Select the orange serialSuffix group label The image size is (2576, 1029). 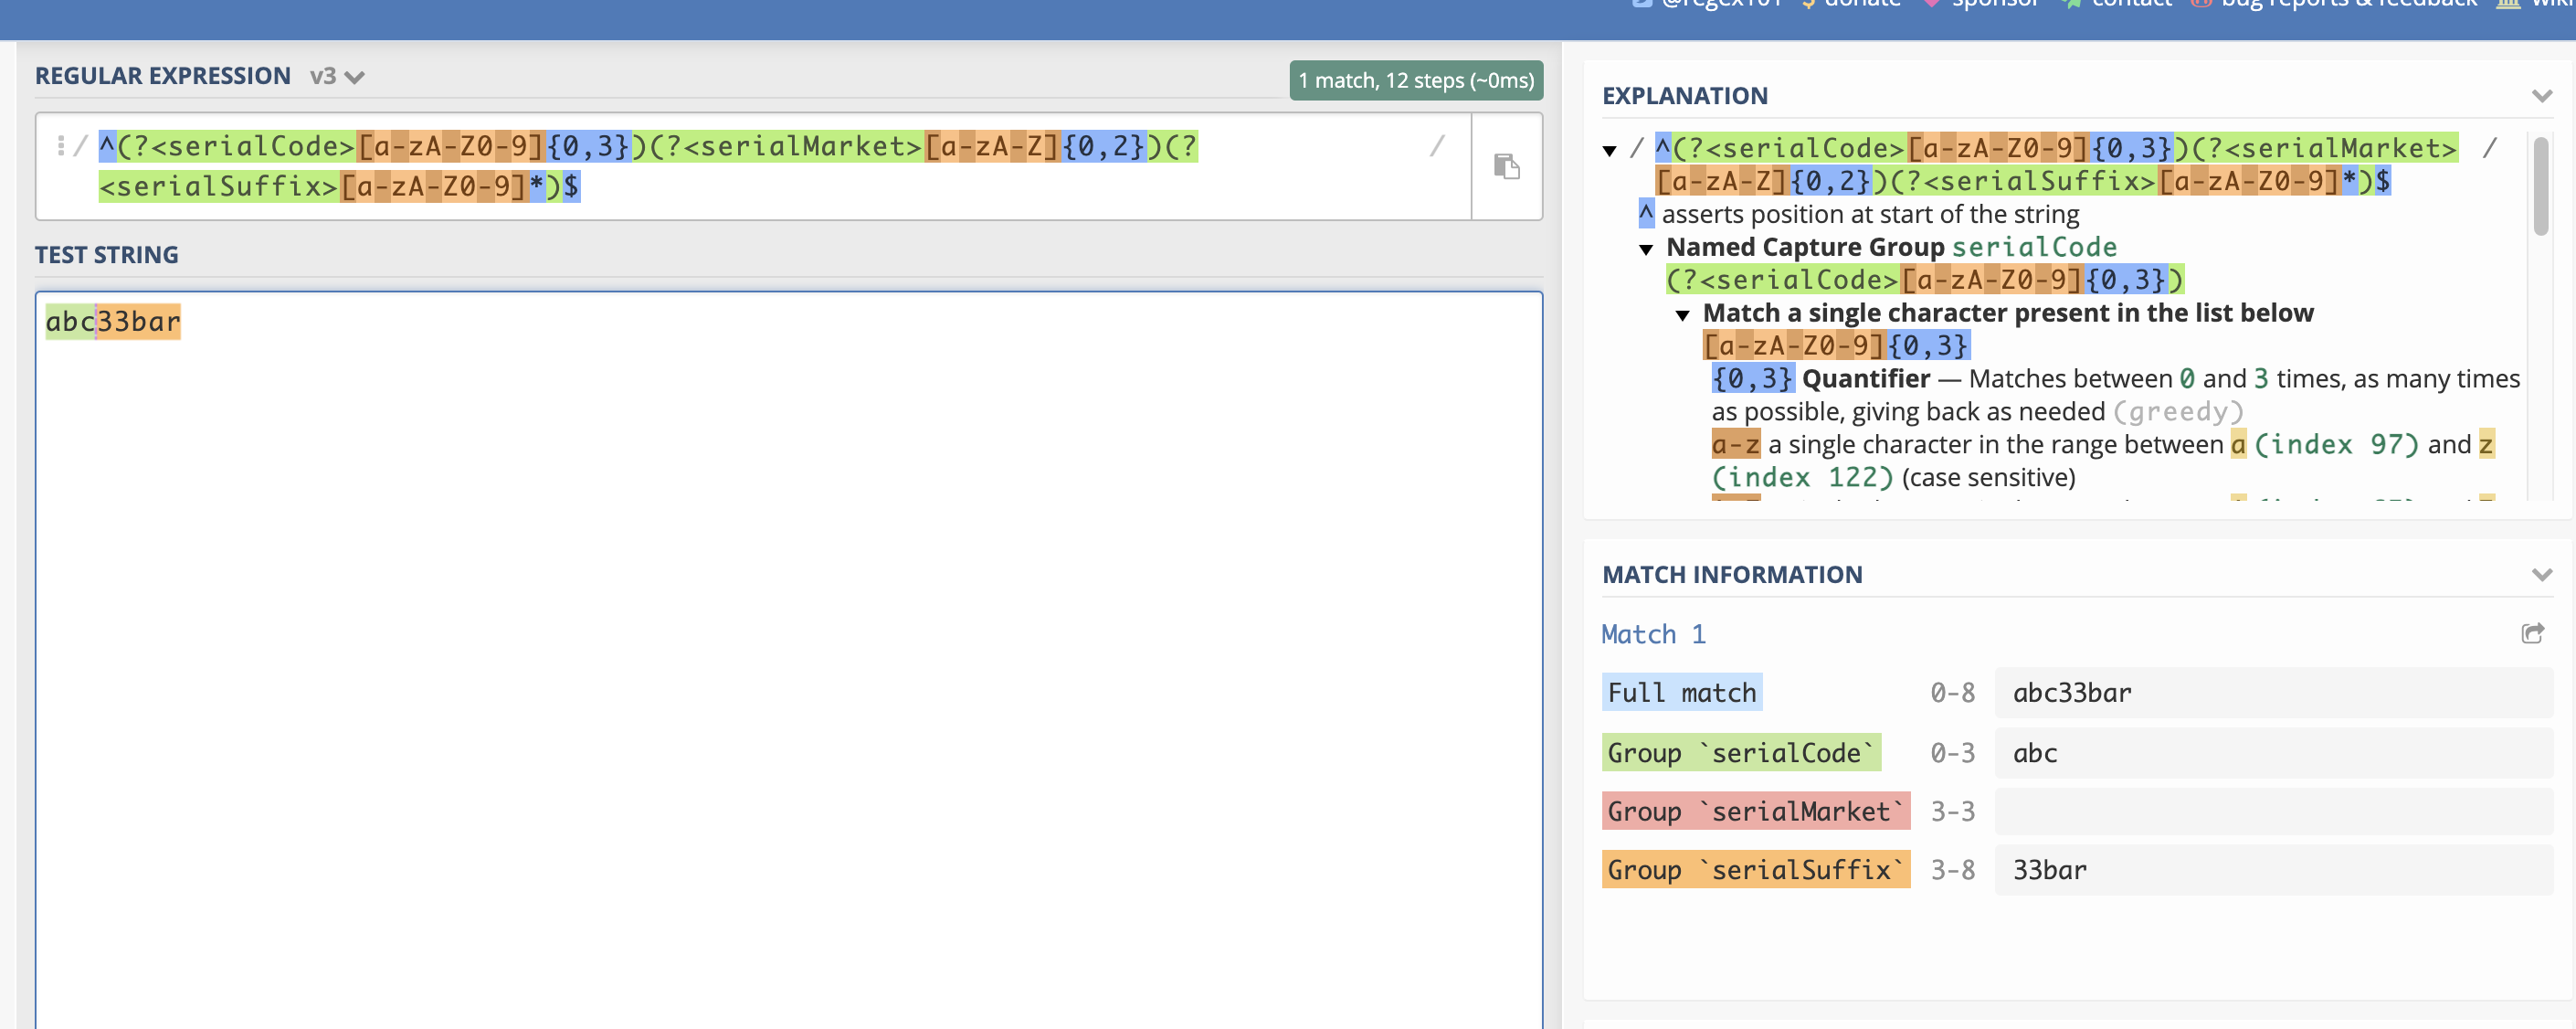click(1755, 870)
